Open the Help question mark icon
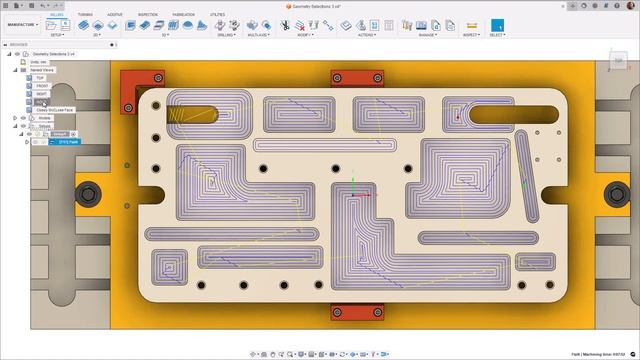Image resolution: width=640 pixels, height=360 pixels. point(617,6)
